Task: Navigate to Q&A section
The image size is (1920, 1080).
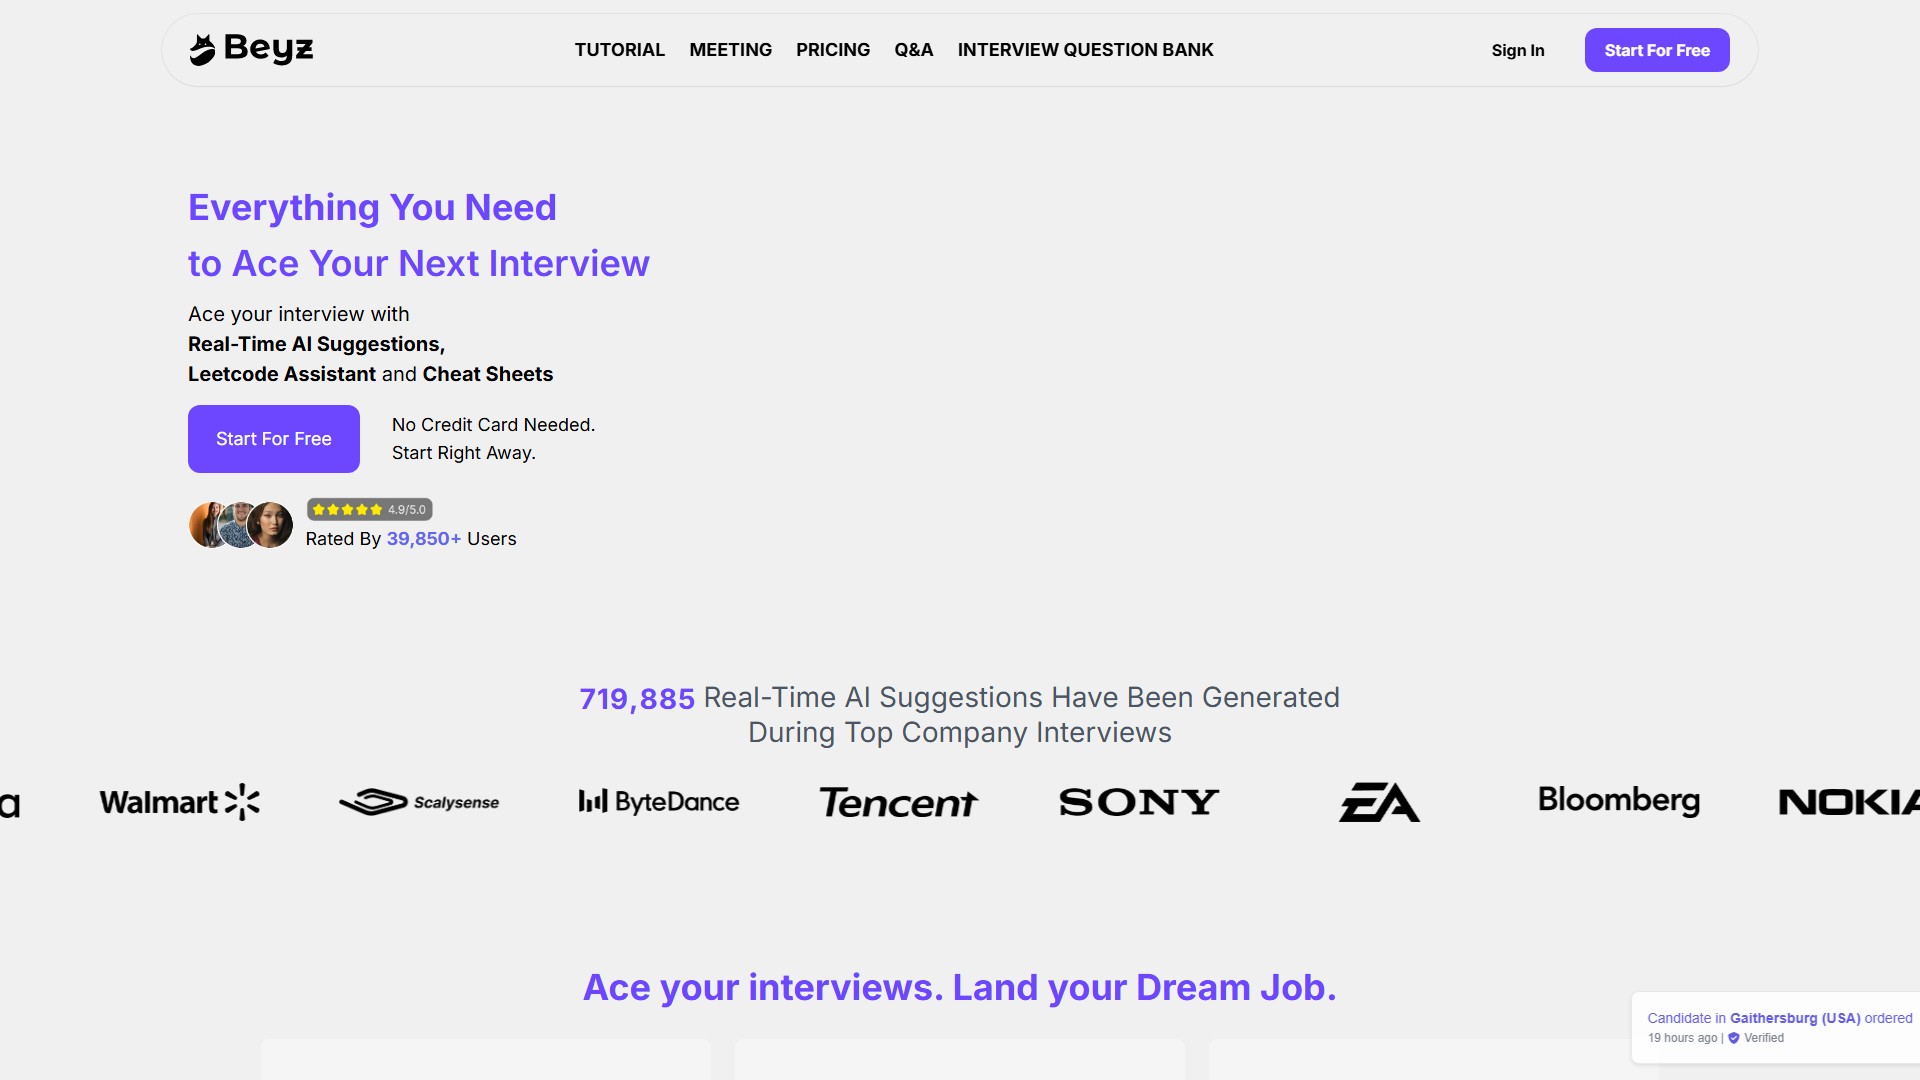Action: [x=913, y=50]
